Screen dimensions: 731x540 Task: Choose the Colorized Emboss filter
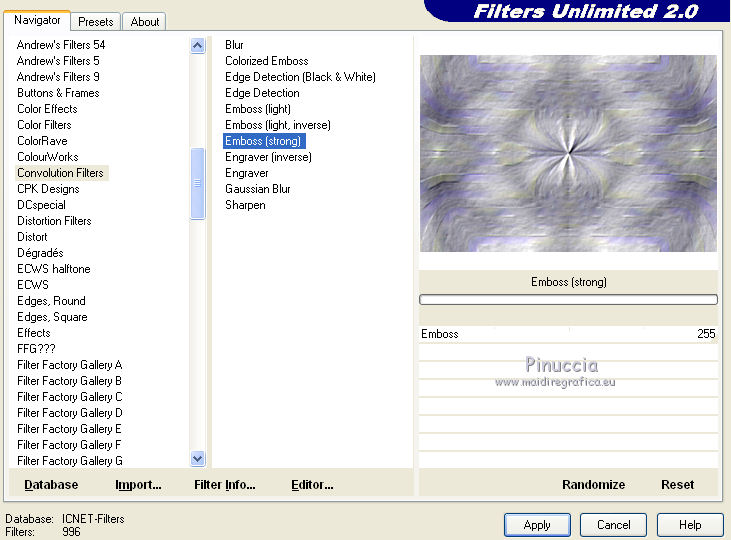267,61
